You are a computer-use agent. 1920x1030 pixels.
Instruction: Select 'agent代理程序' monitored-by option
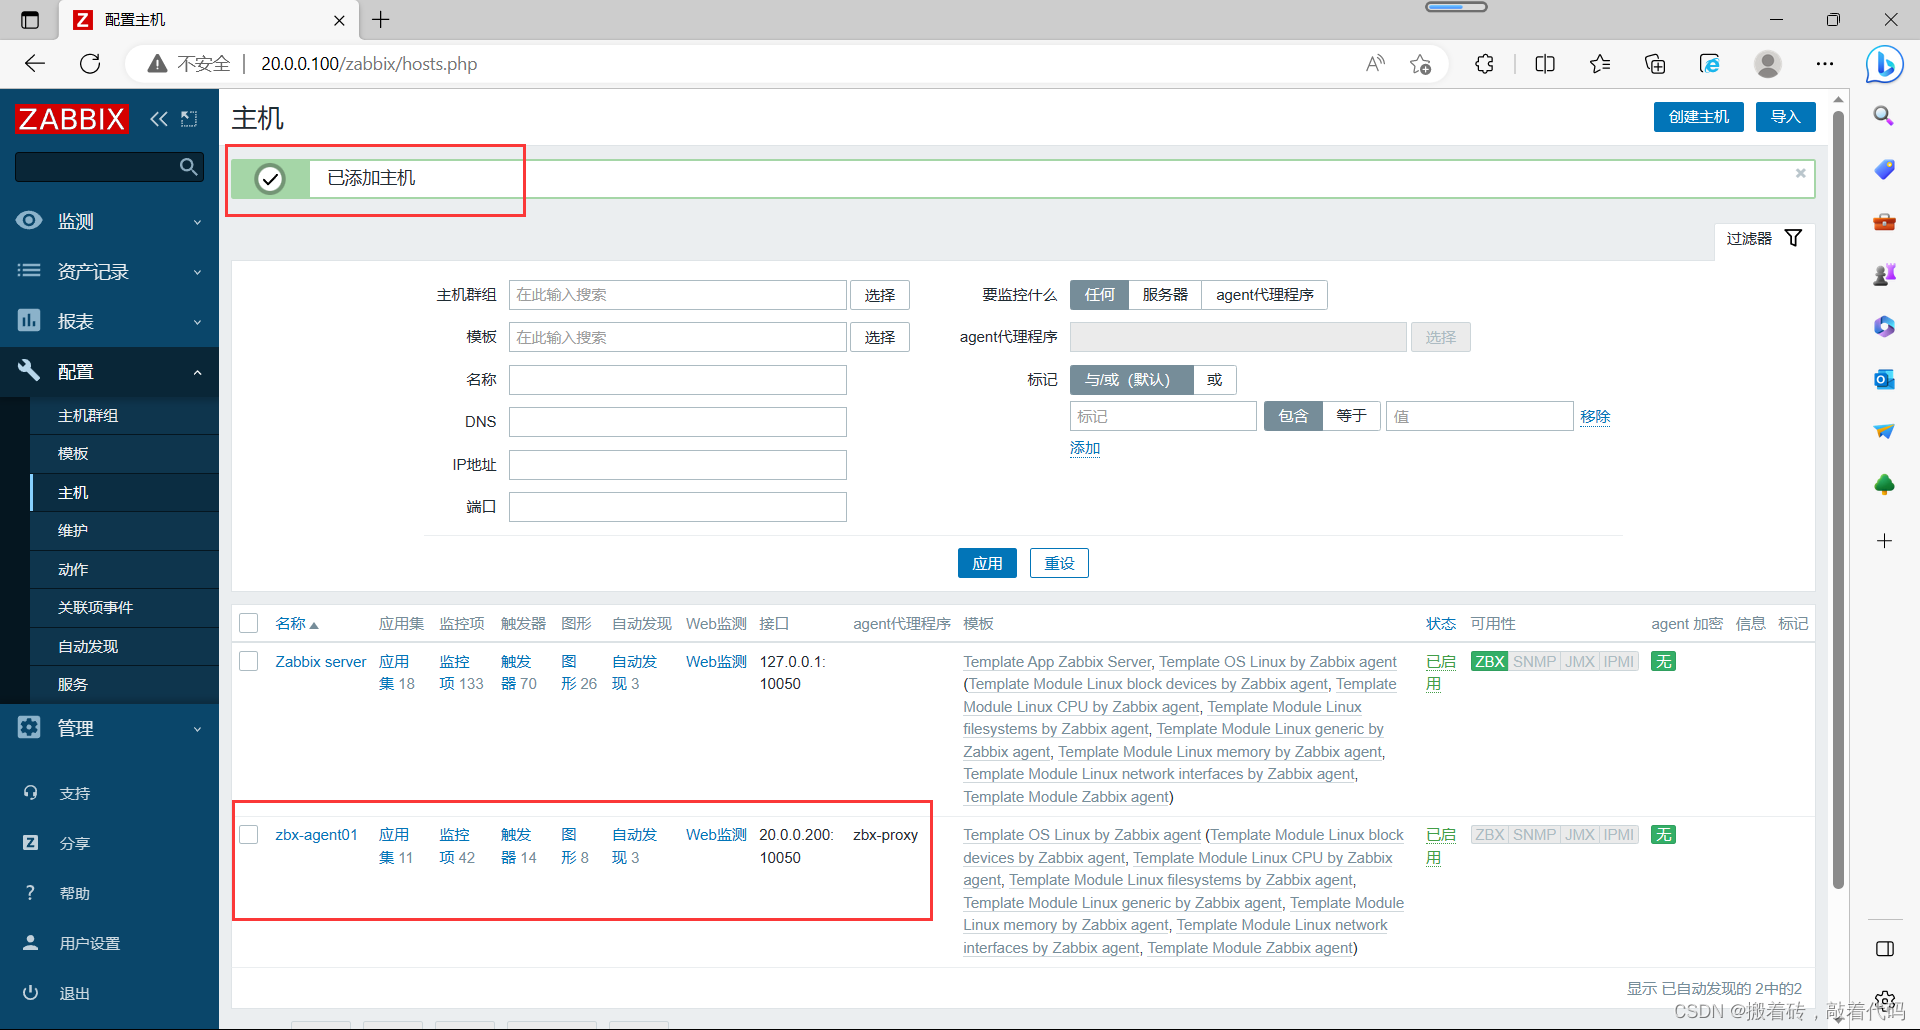pos(1264,295)
